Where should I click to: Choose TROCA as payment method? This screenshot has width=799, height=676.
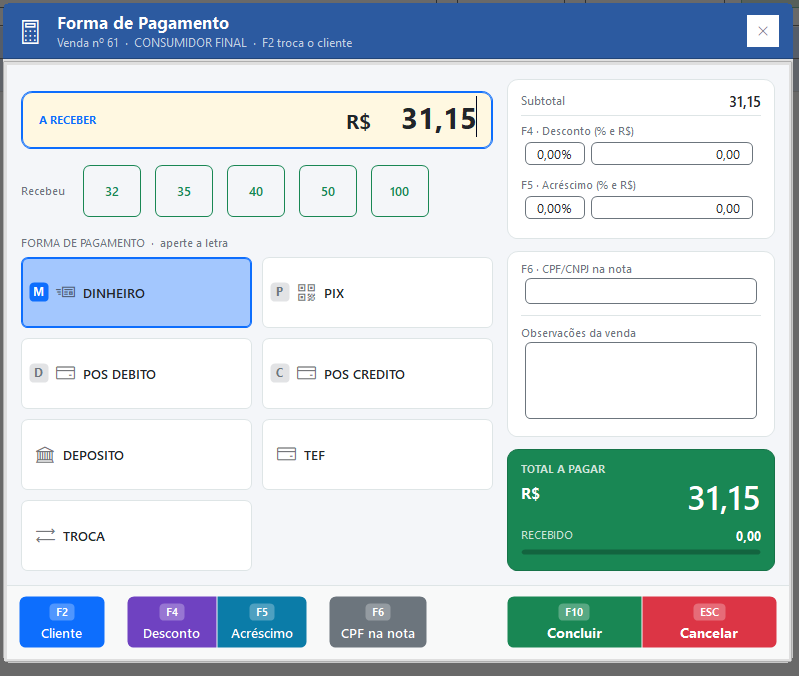[136, 535]
